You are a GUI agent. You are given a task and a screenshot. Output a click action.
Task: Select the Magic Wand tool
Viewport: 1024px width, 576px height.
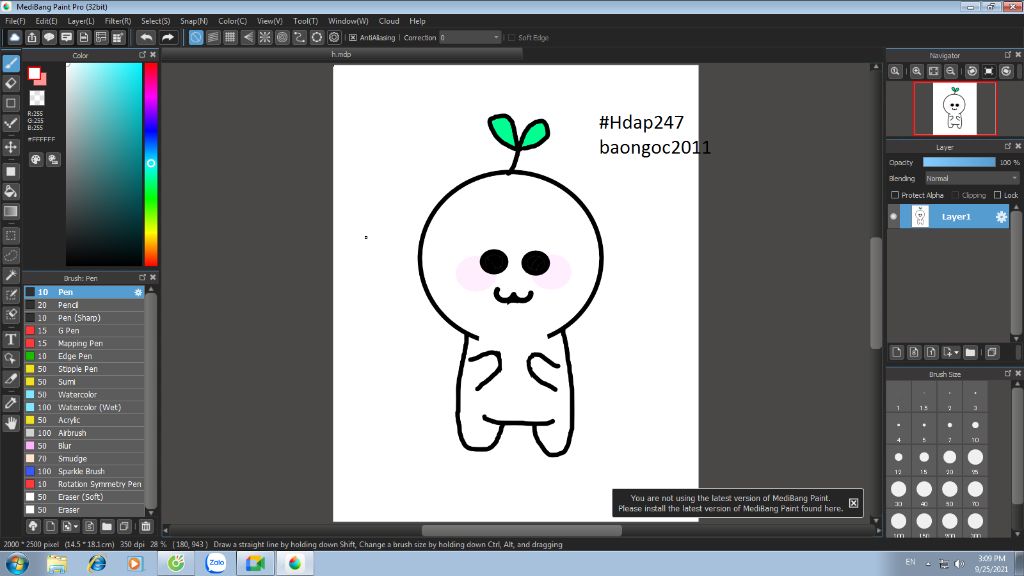click(x=11, y=275)
